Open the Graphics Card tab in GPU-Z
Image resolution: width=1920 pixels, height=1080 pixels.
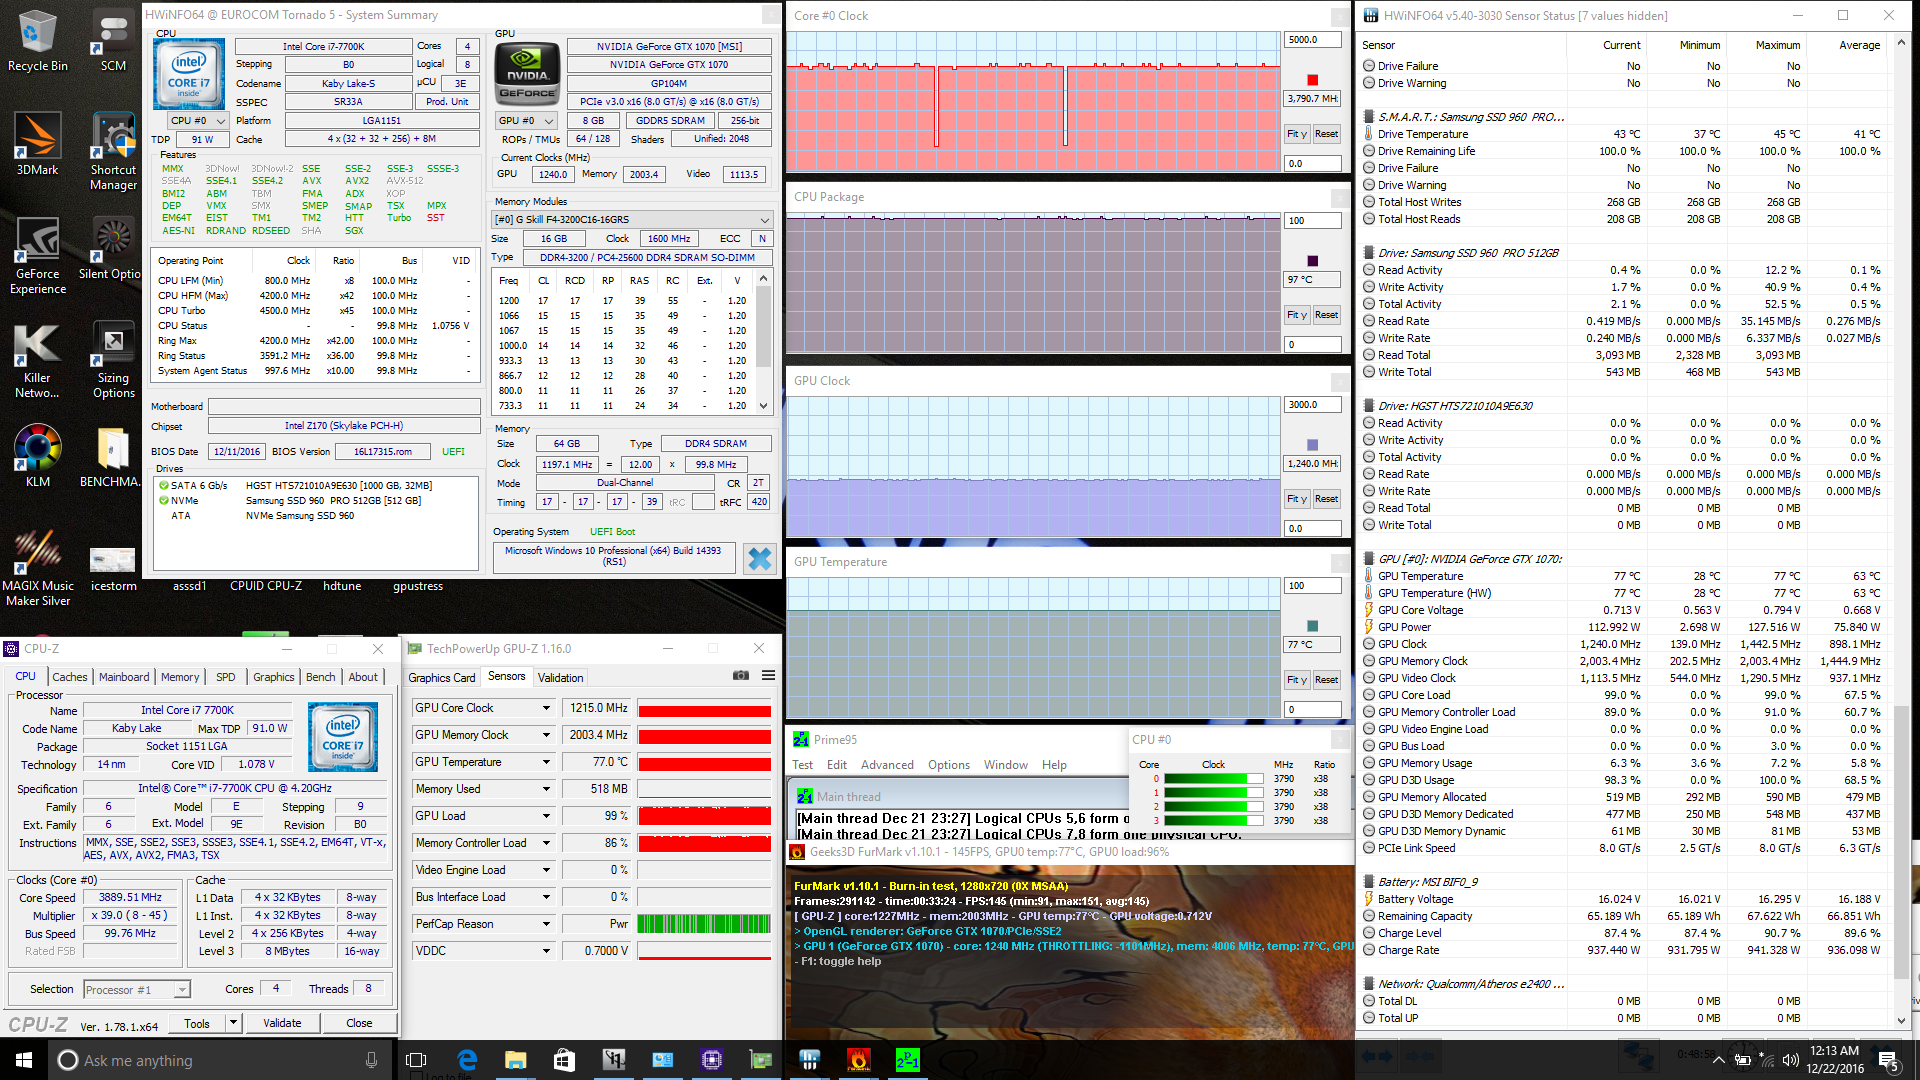click(442, 678)
